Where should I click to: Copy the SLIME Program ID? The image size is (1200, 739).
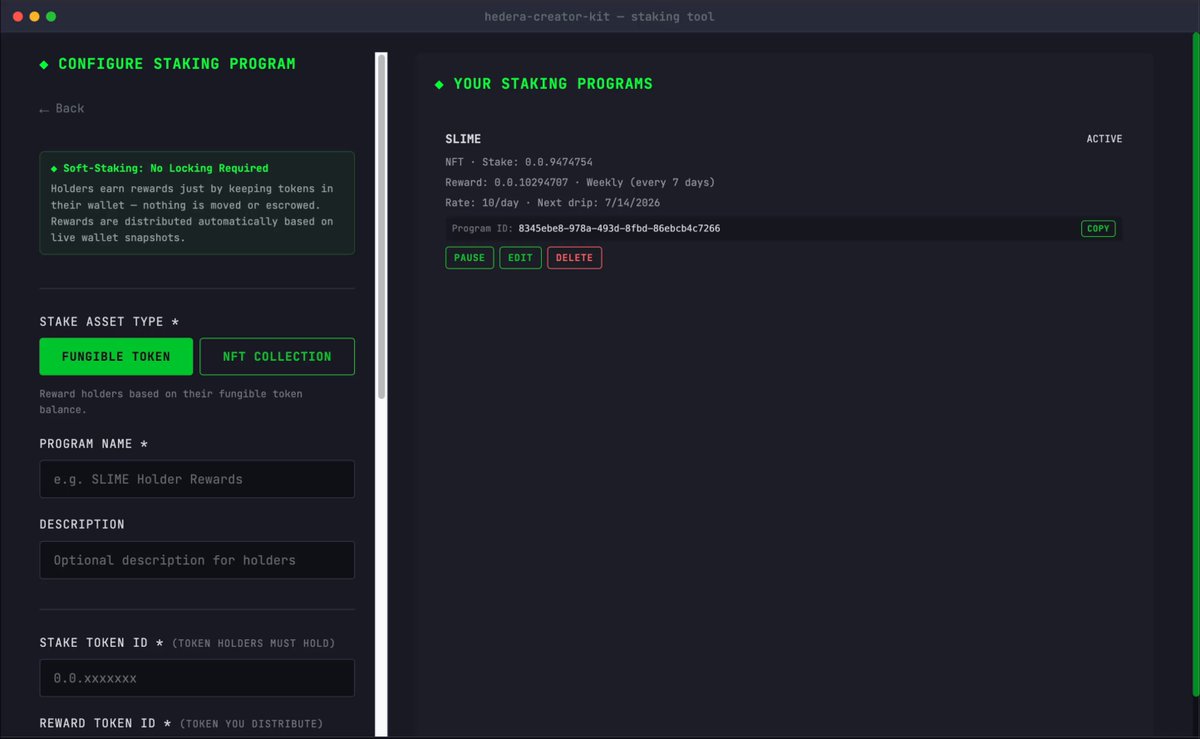(1098, 229)
